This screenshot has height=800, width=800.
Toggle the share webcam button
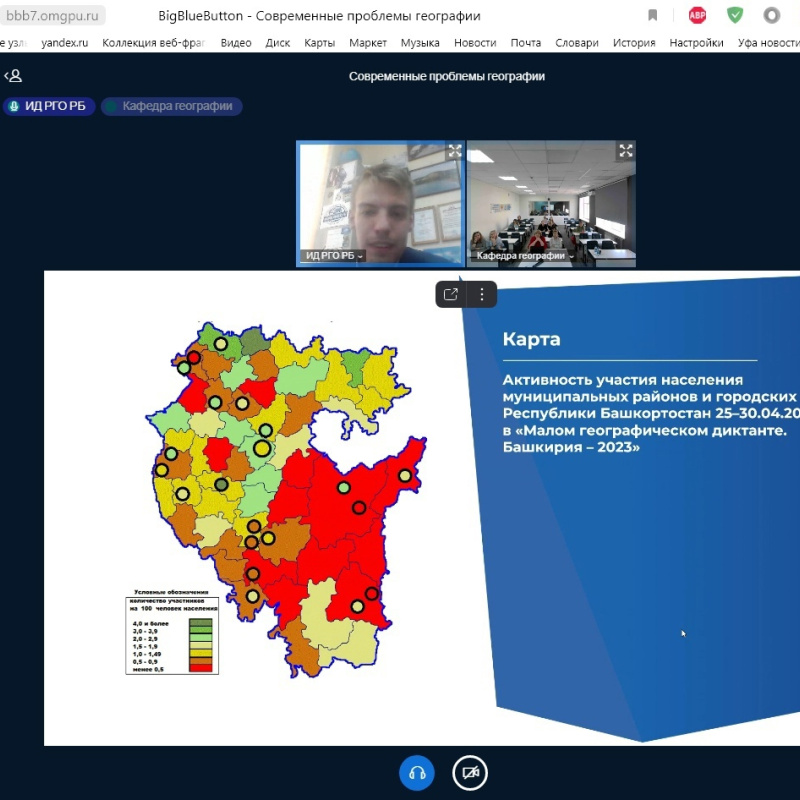470,773
